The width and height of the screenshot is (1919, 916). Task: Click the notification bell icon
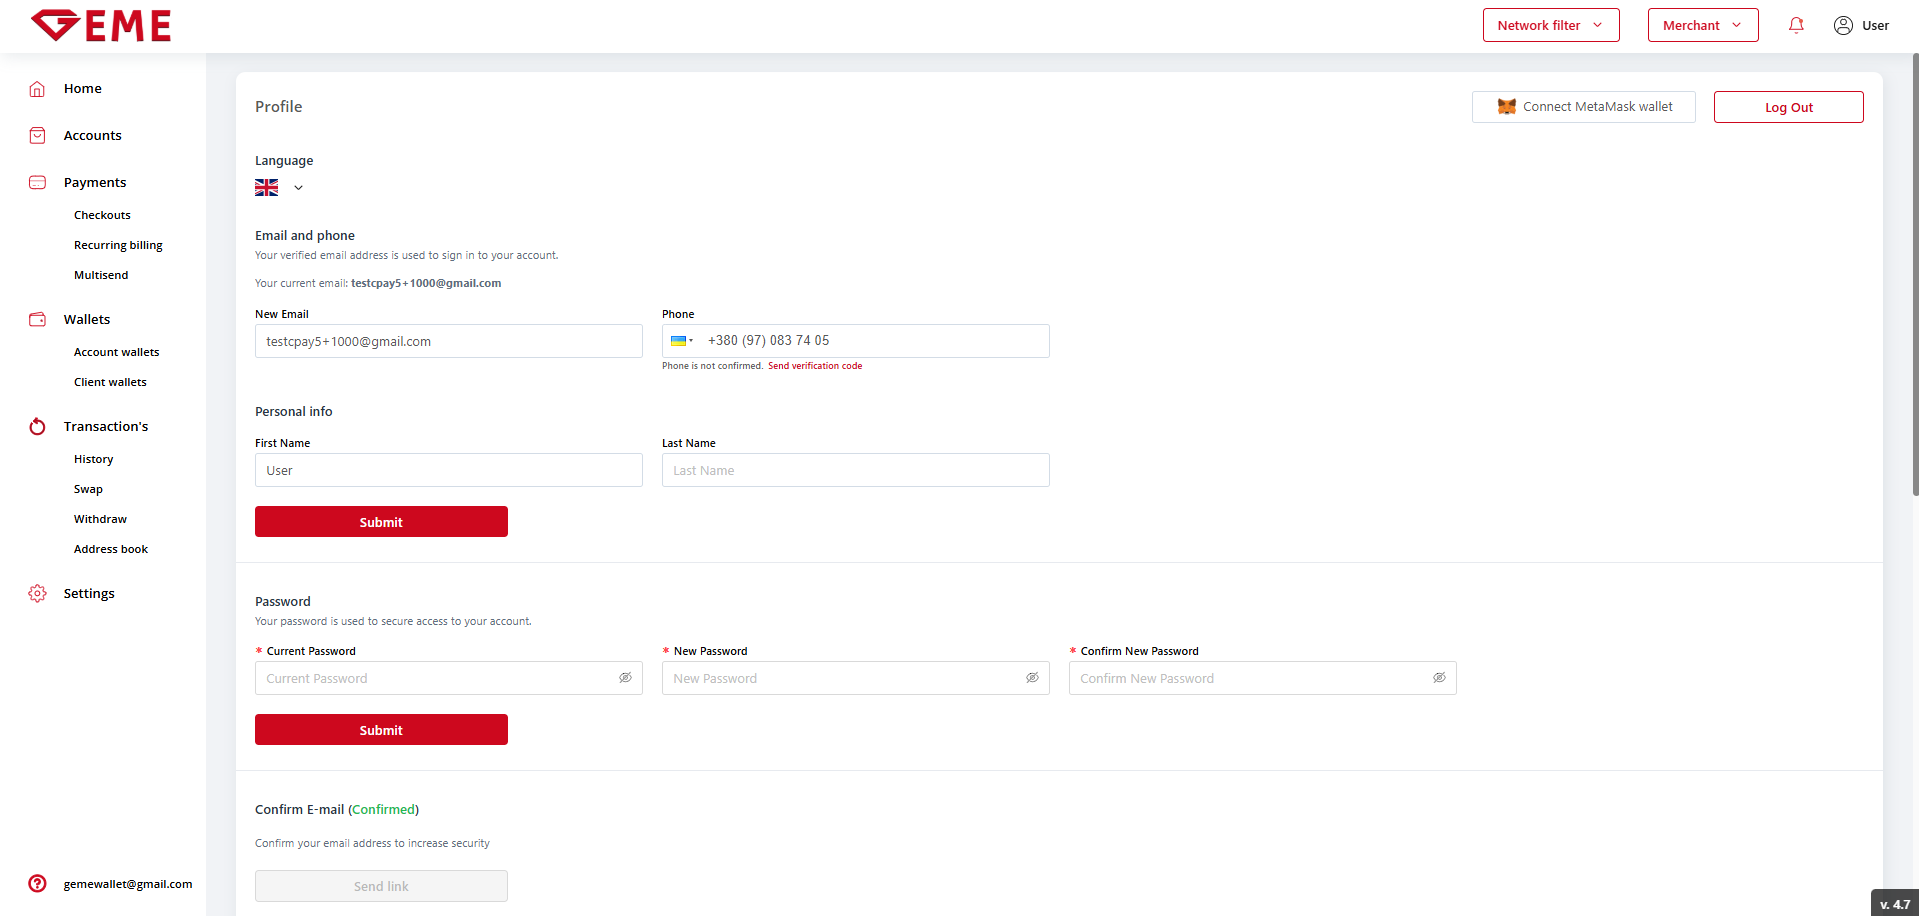click(1796, 26)
